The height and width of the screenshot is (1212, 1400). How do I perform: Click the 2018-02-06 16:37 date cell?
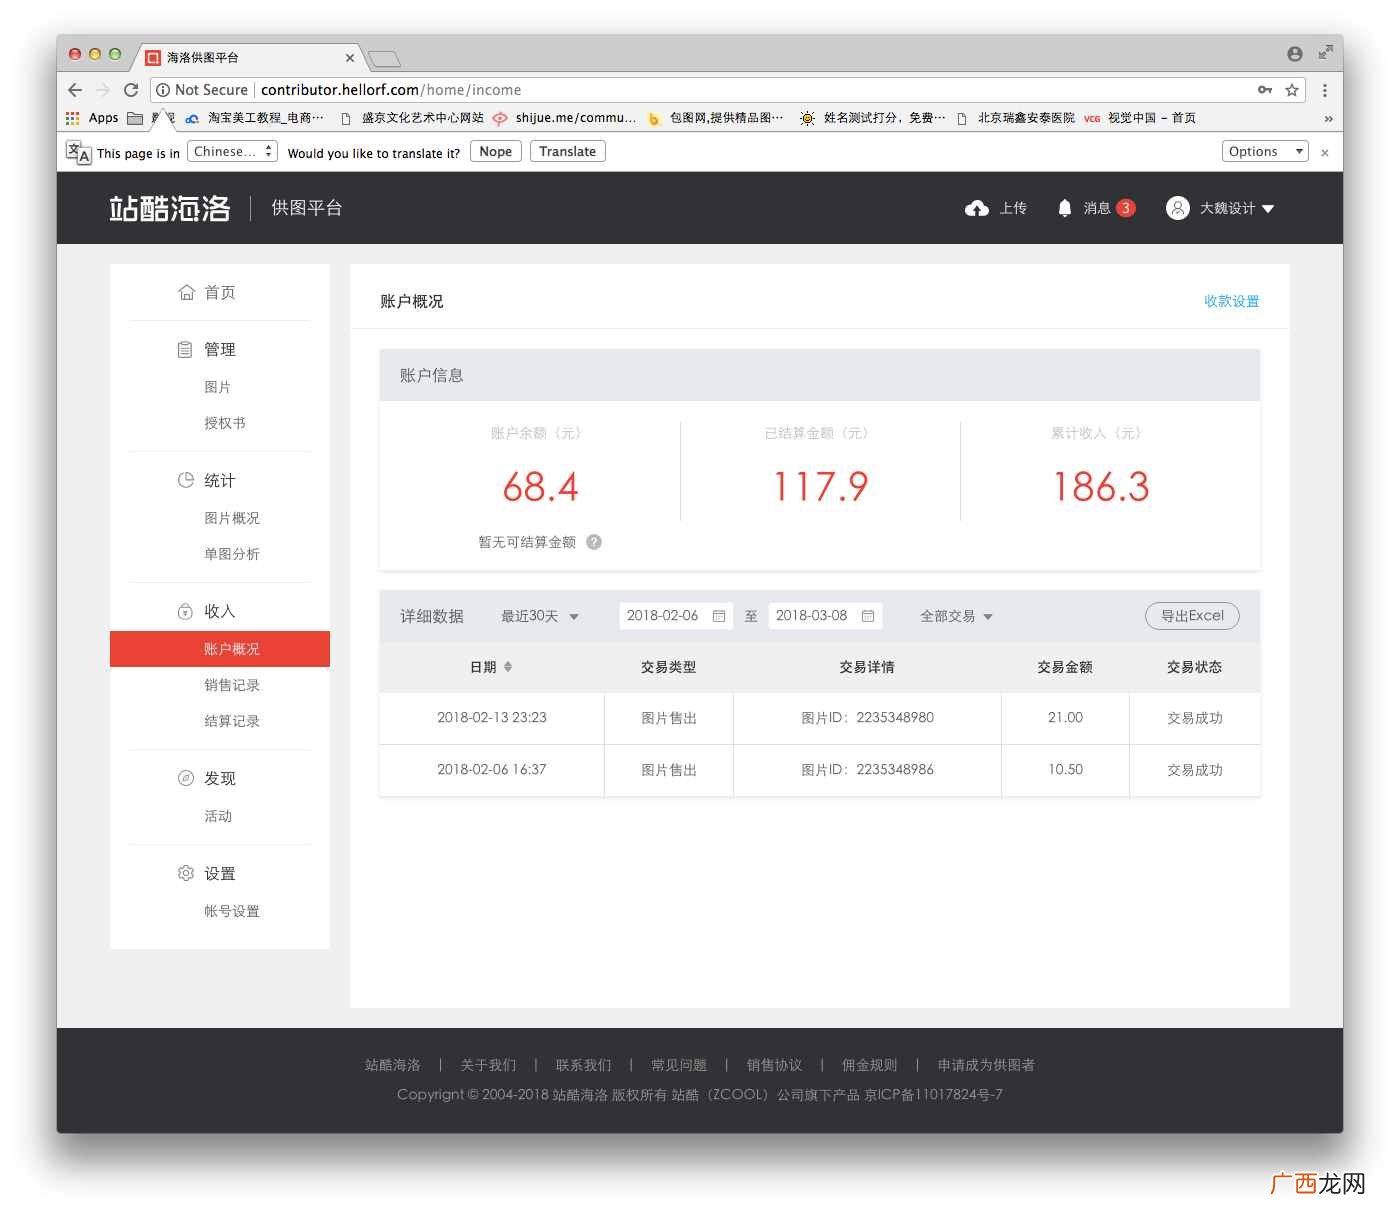click(492, 770)
